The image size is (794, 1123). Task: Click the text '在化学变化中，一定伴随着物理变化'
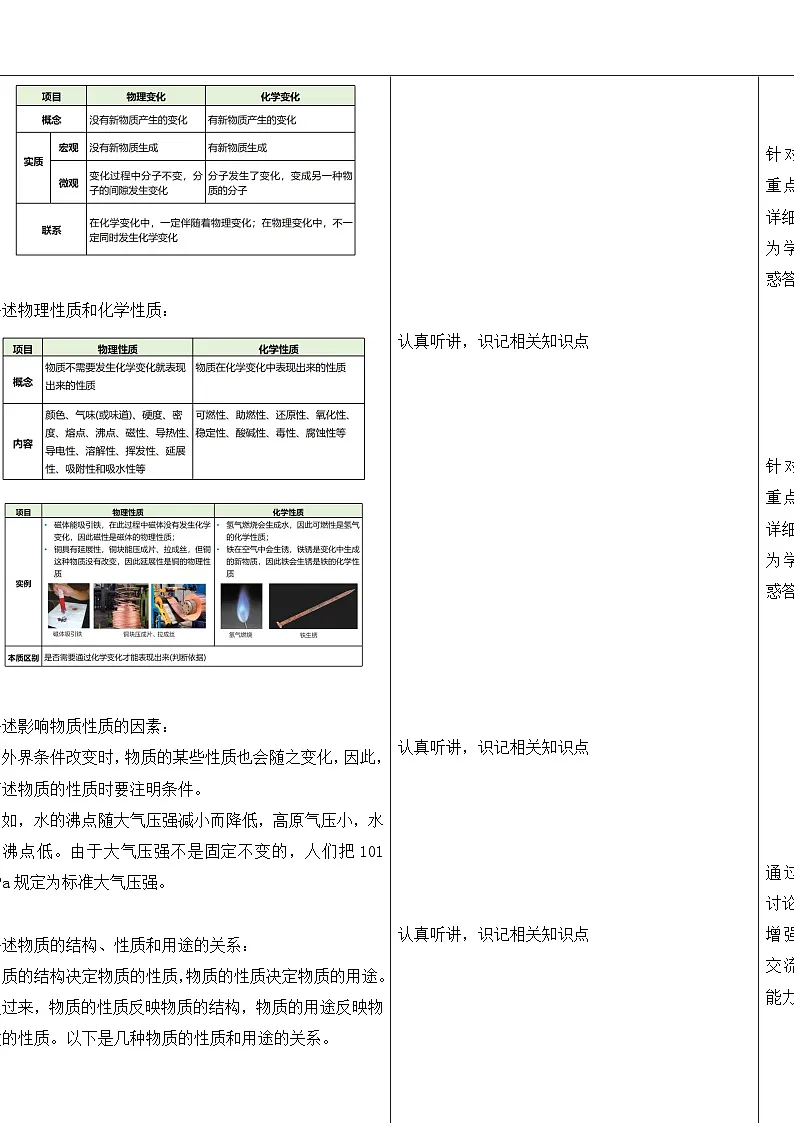171,223
